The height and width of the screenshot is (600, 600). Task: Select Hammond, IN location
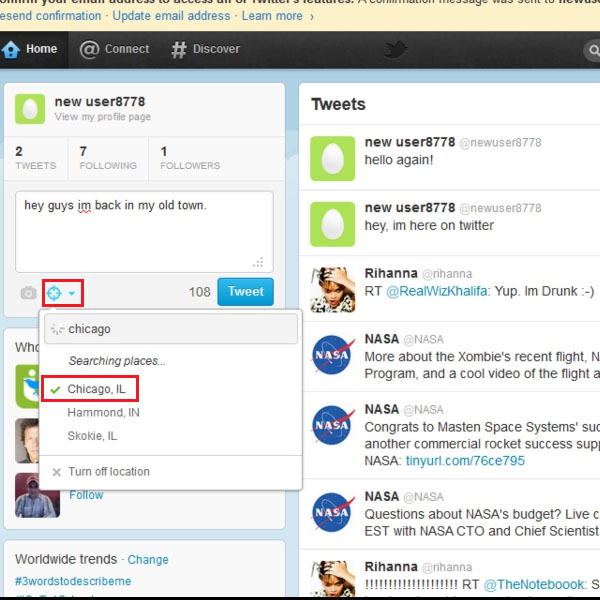coord(103,412)
